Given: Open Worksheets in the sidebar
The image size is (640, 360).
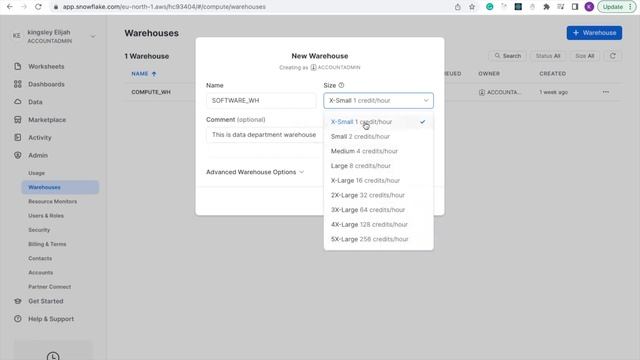Looking at the screenshot, I should click(46, 67).
